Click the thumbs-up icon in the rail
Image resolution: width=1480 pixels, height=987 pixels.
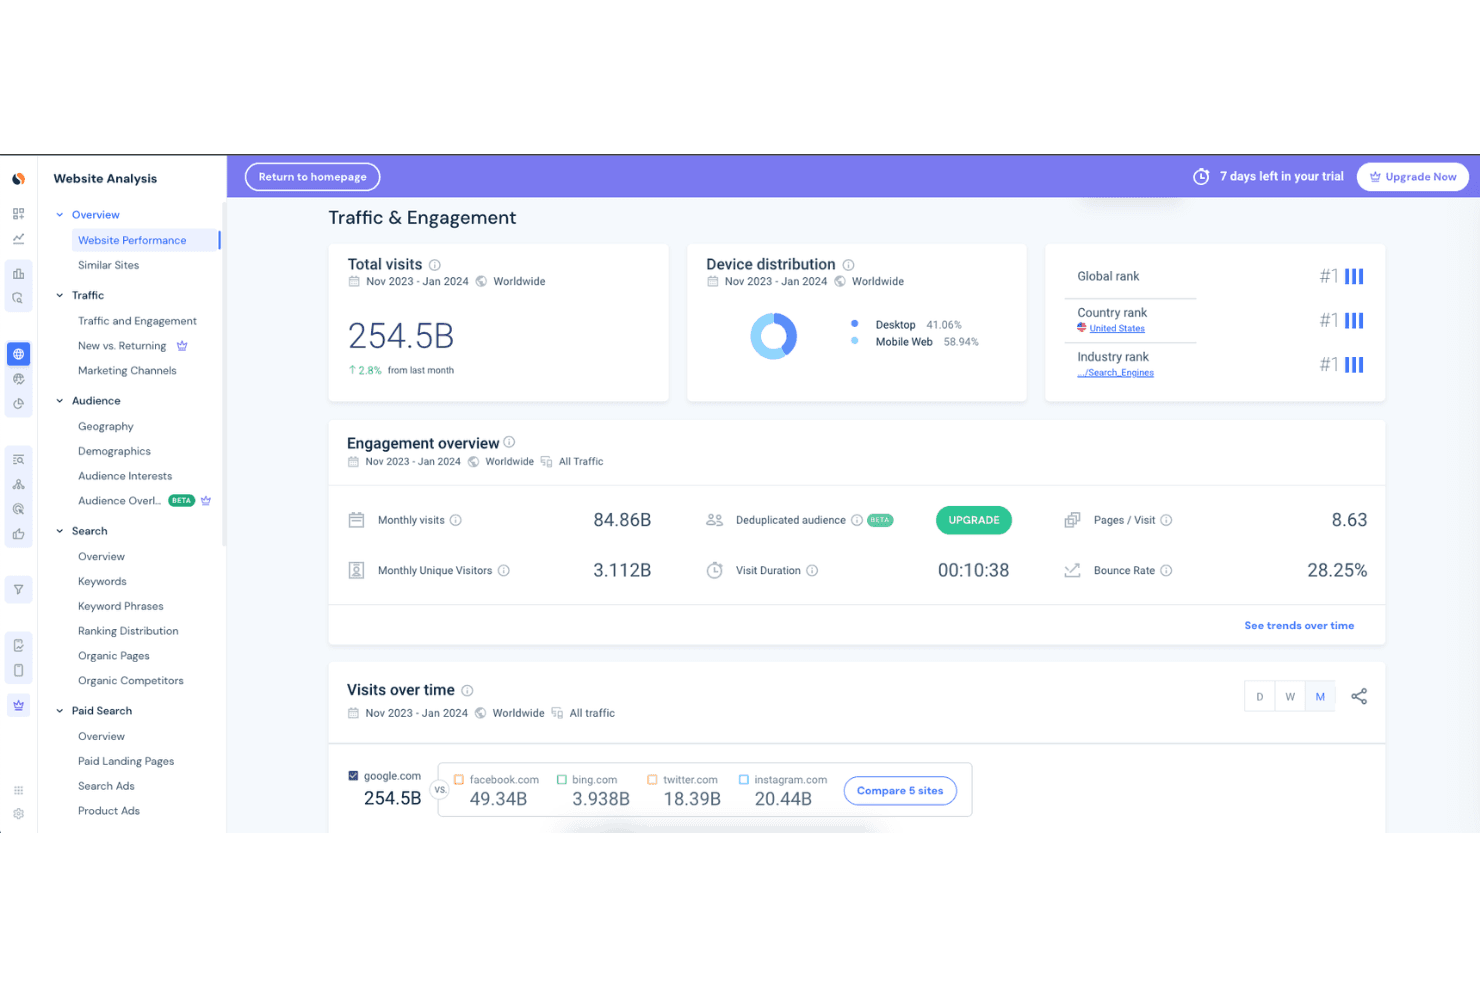point(18,534)
